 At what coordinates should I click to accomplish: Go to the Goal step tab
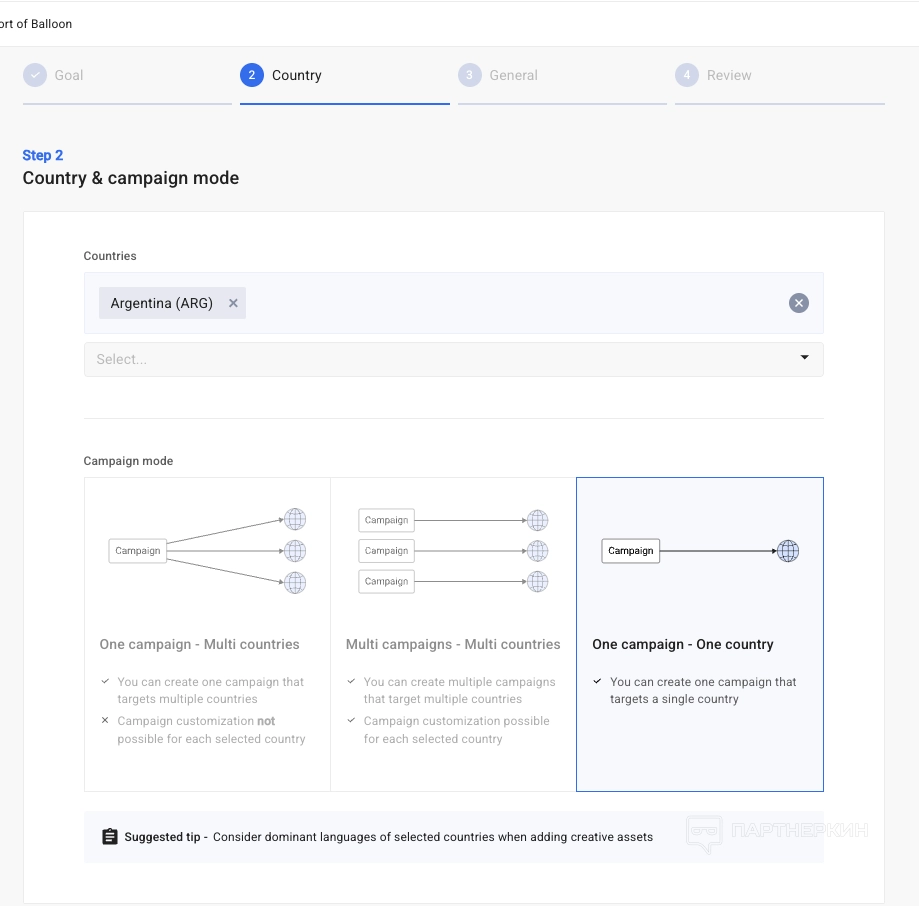(68, 75)
